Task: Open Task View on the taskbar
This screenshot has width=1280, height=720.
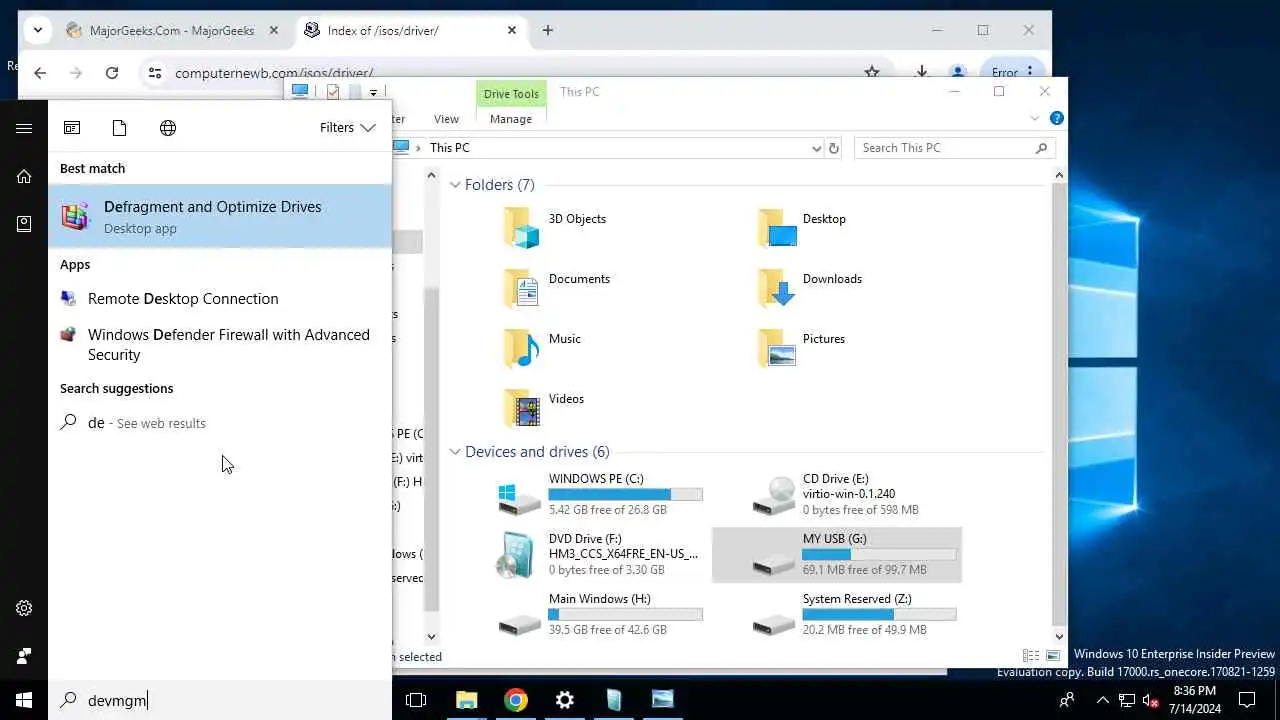Action: pyautogui.click(x=416, y=700)
